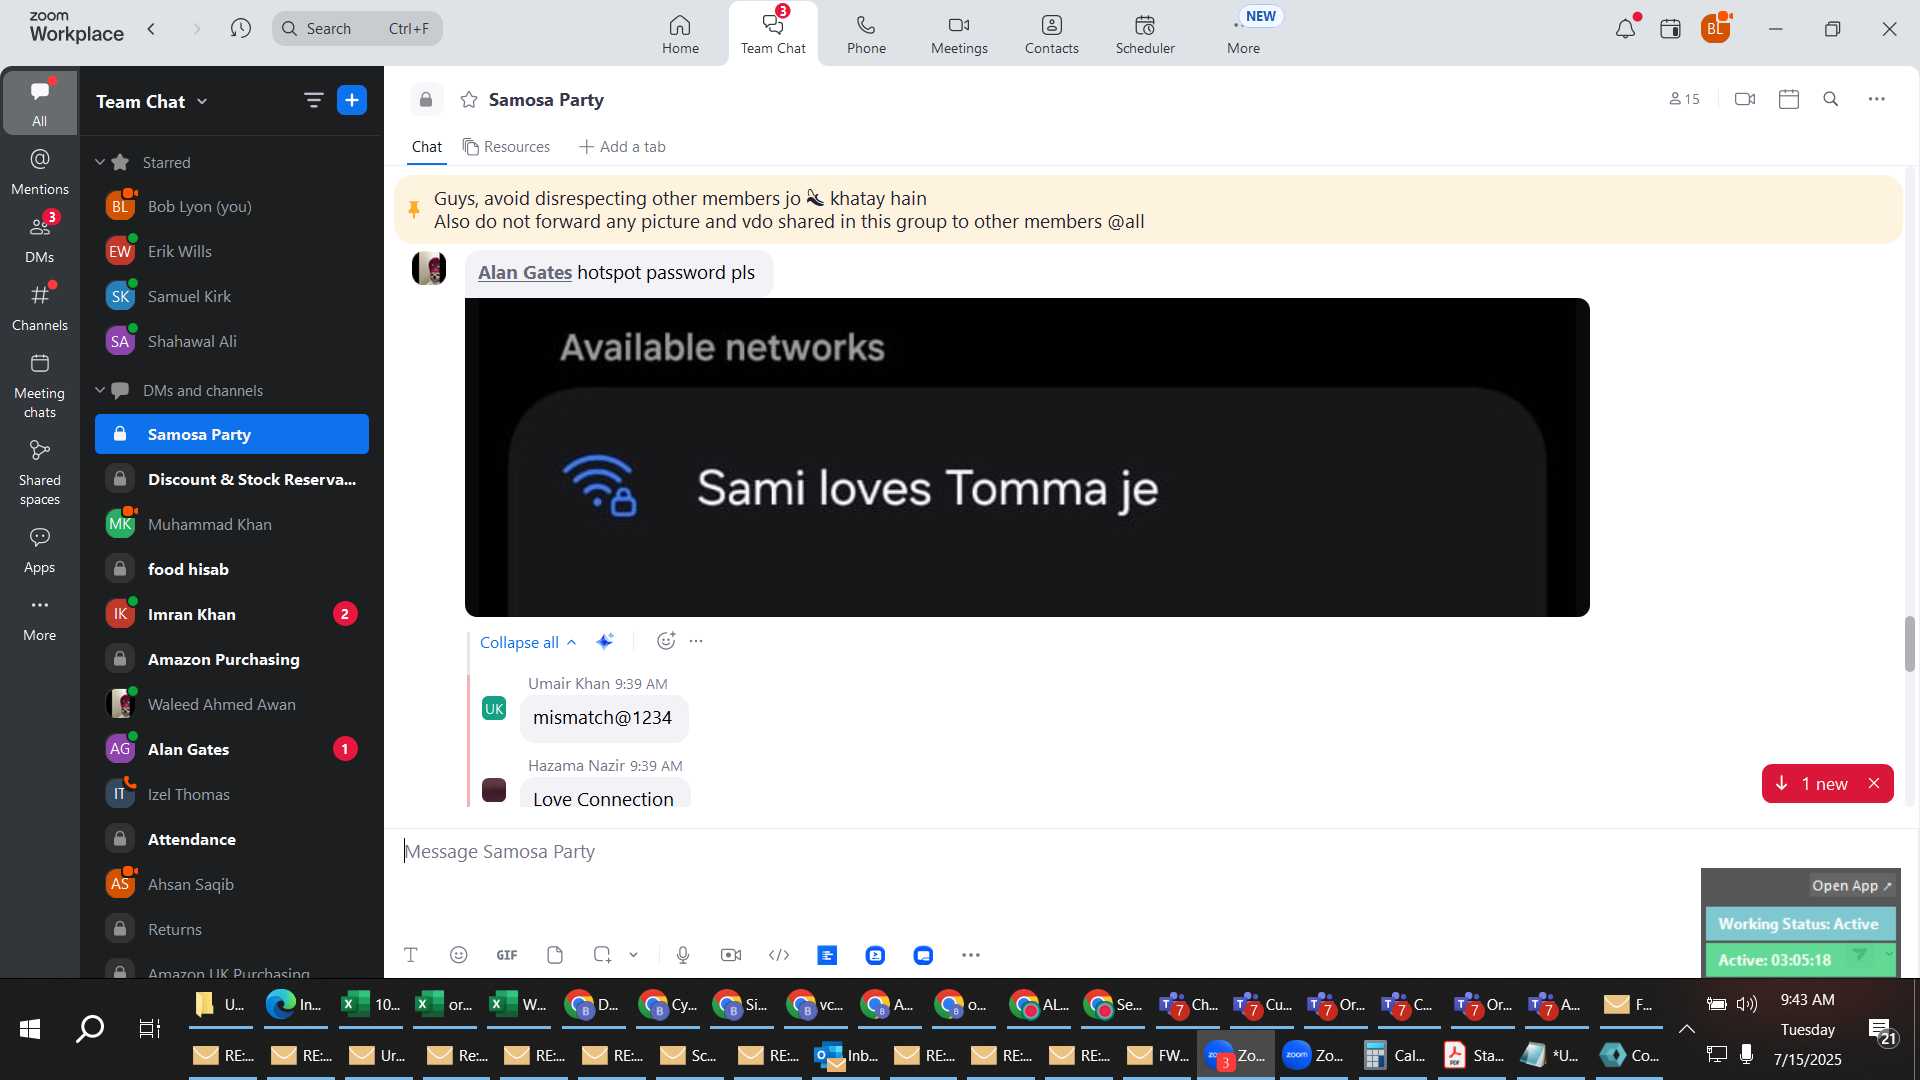Collapse all thread replies
1920x1080 pixels.
528,642
